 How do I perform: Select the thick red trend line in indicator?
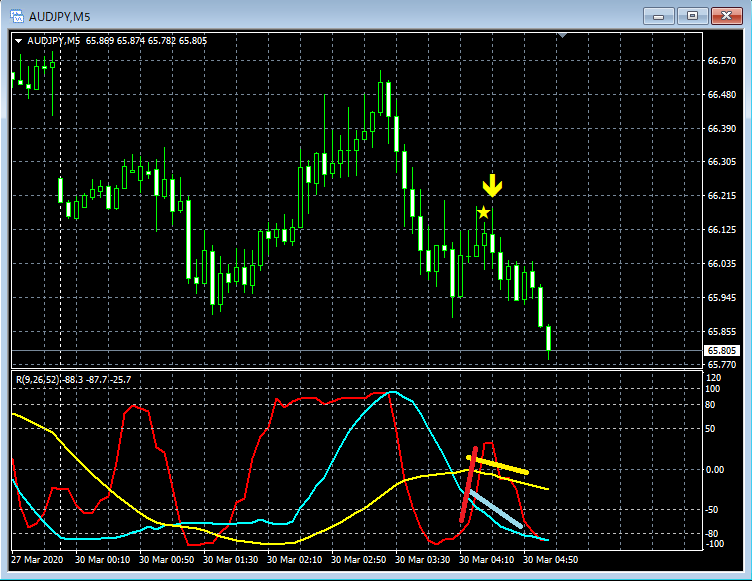468,485
